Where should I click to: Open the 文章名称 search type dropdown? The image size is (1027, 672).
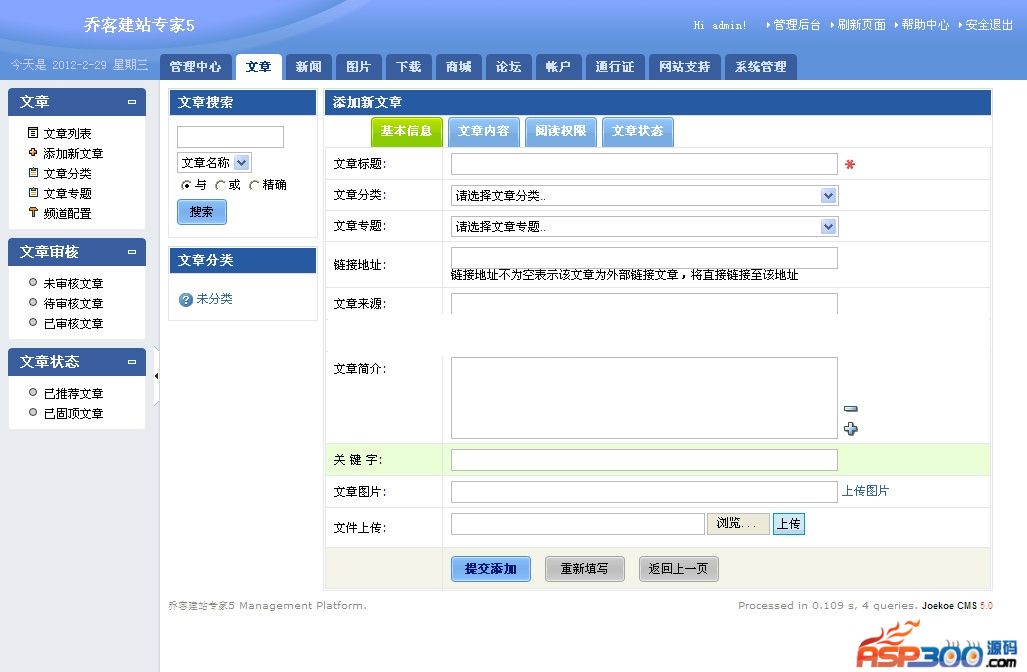(241, 162)
